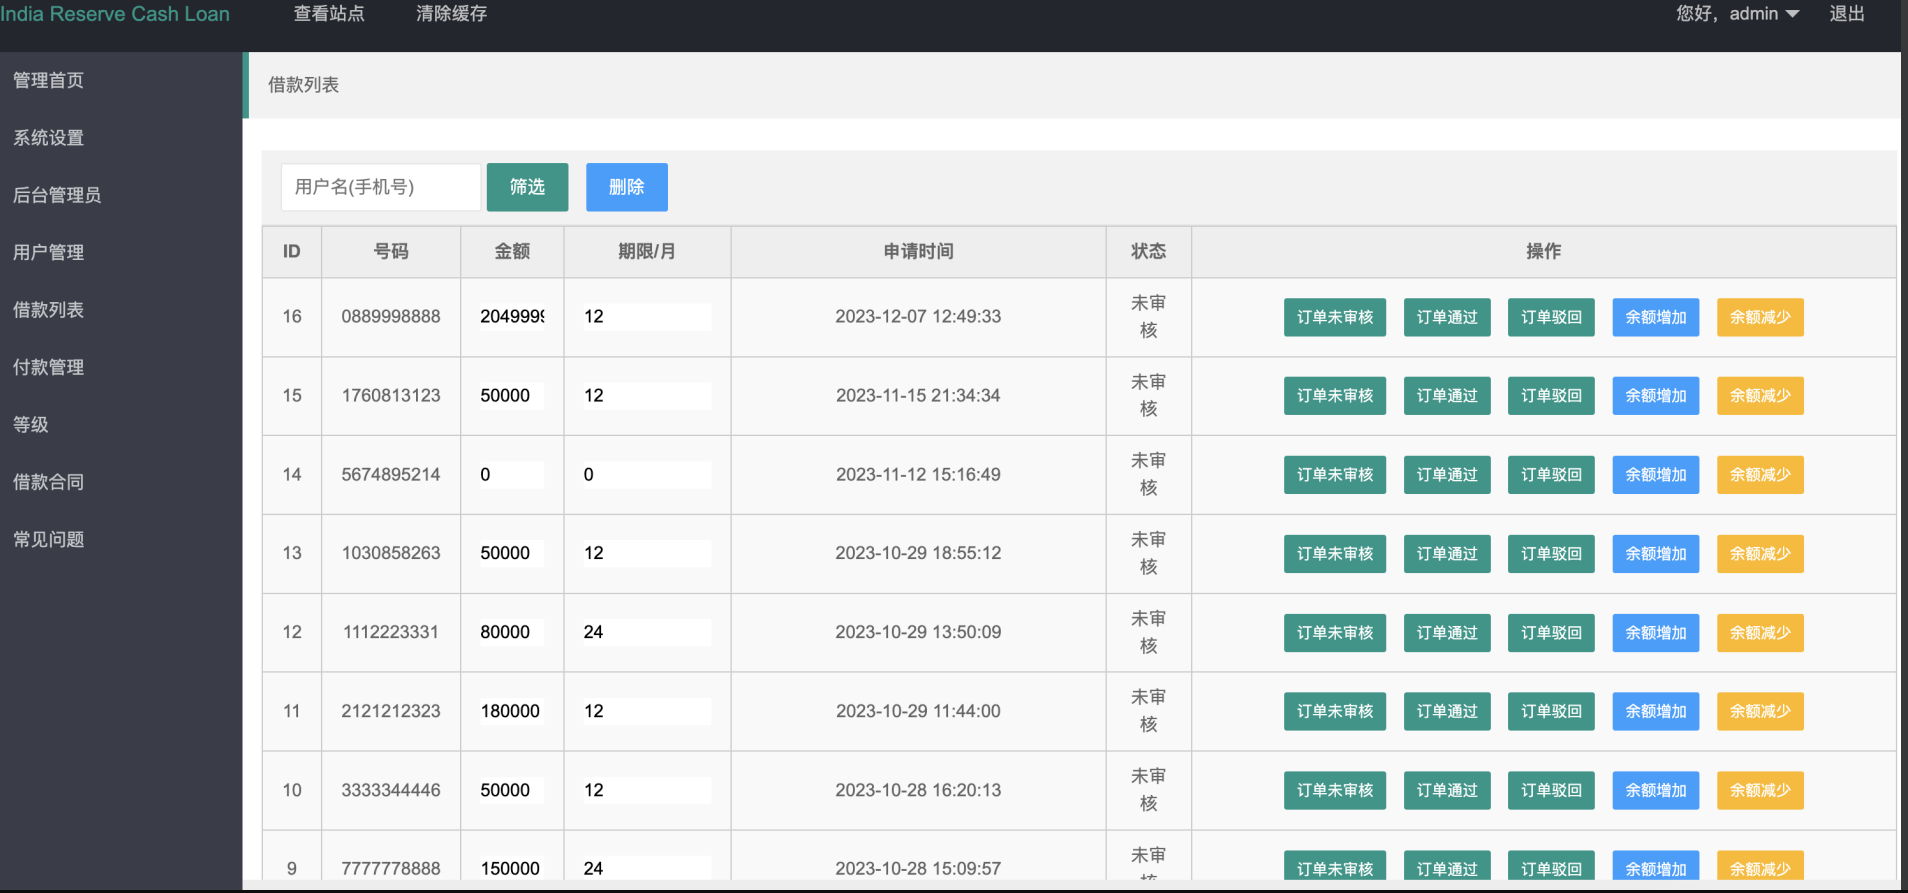Edit term 24 for ID 12
Viewport: 1908px width, 893px height.
pos(647,632)
